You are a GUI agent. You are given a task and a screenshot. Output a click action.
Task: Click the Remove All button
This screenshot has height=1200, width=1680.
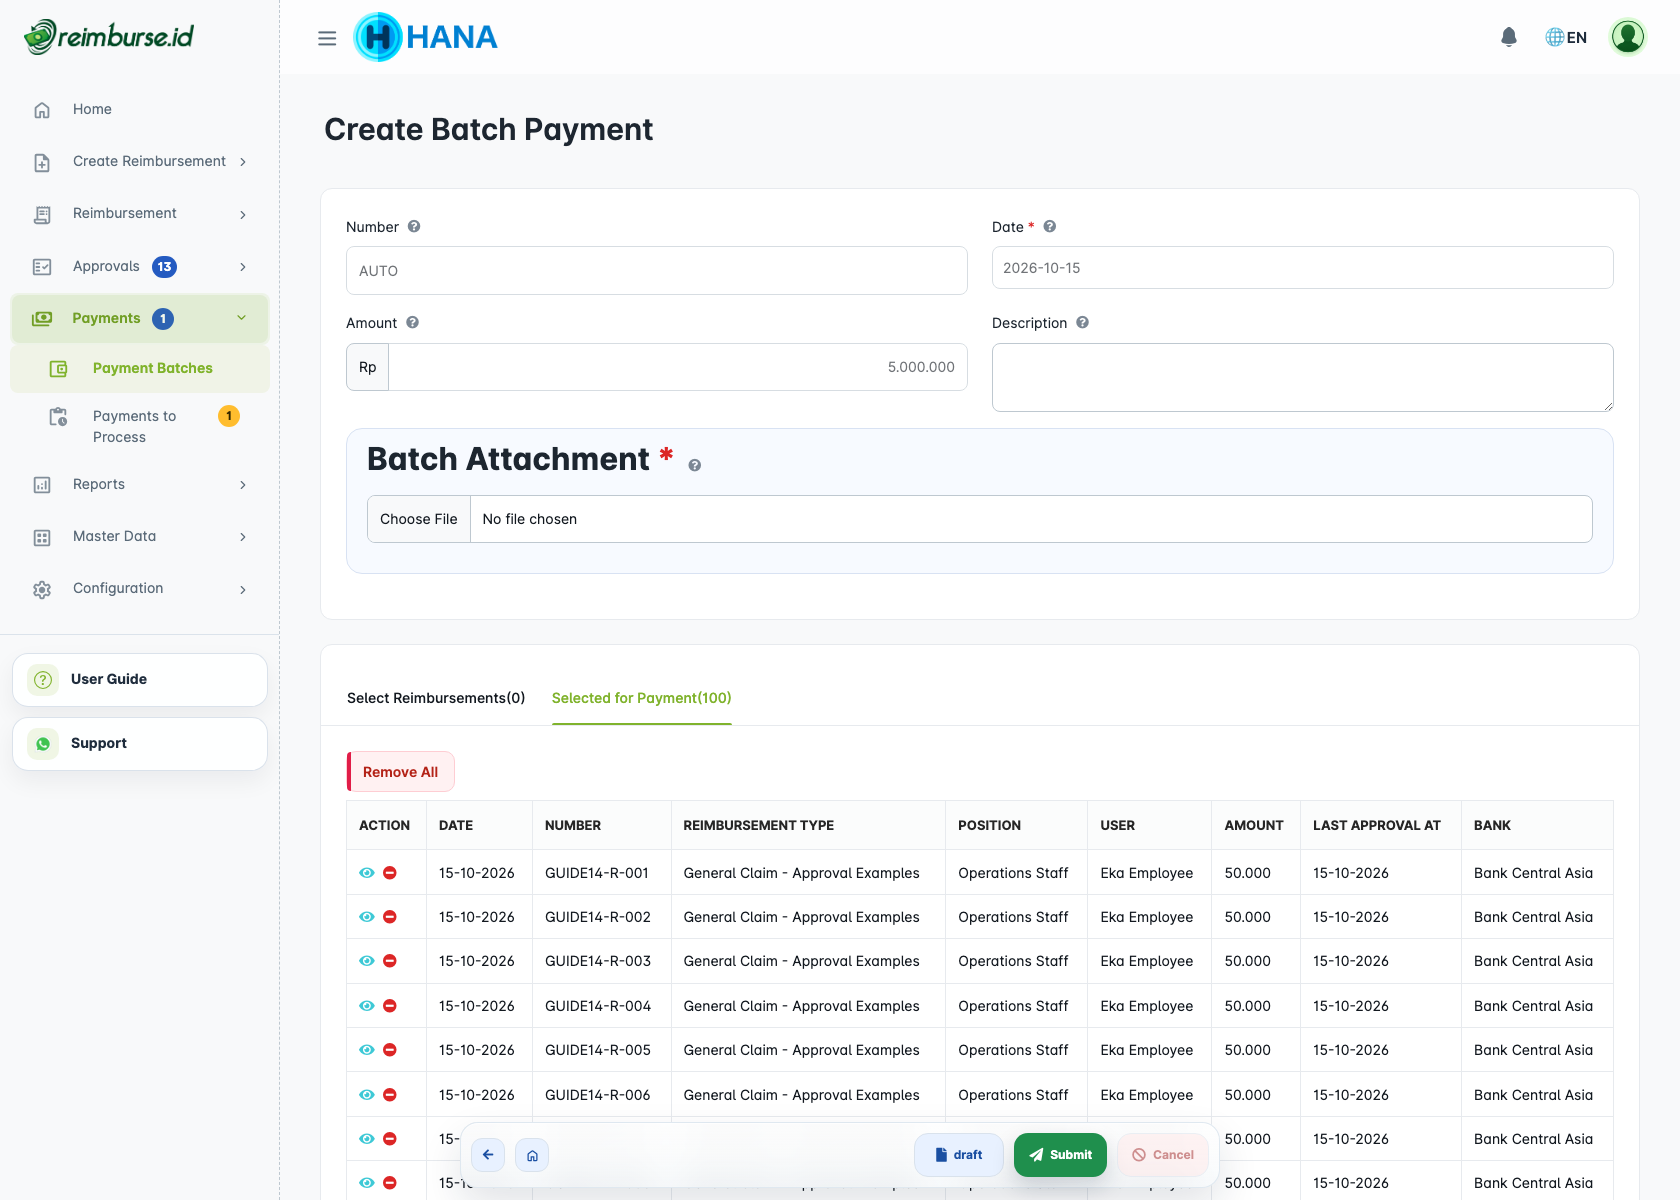click(x=400, y=772)
